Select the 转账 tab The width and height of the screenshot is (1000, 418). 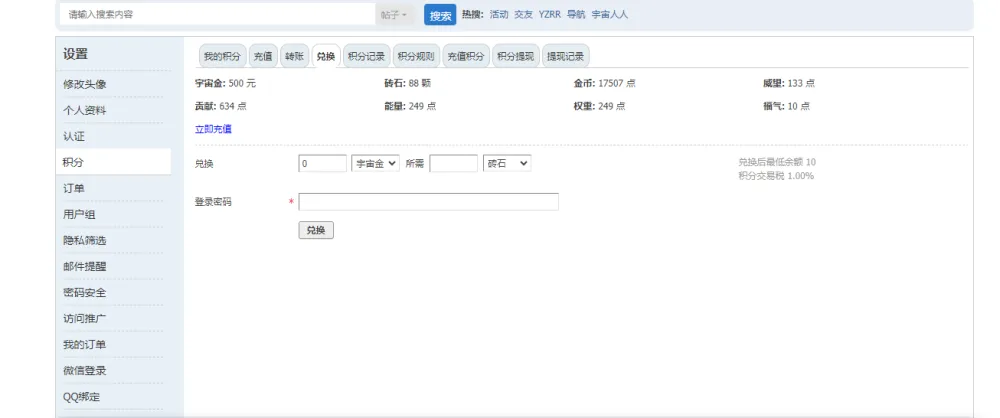tap(293, 57)
